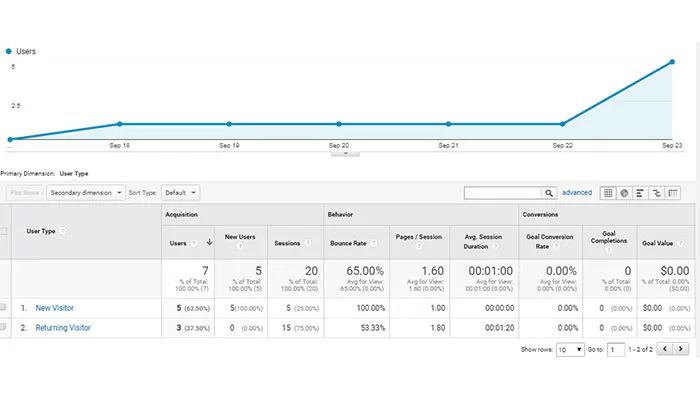The image size is (700, 400).
Task: Open help icon beside Users header
Action: tap(194, 243)
